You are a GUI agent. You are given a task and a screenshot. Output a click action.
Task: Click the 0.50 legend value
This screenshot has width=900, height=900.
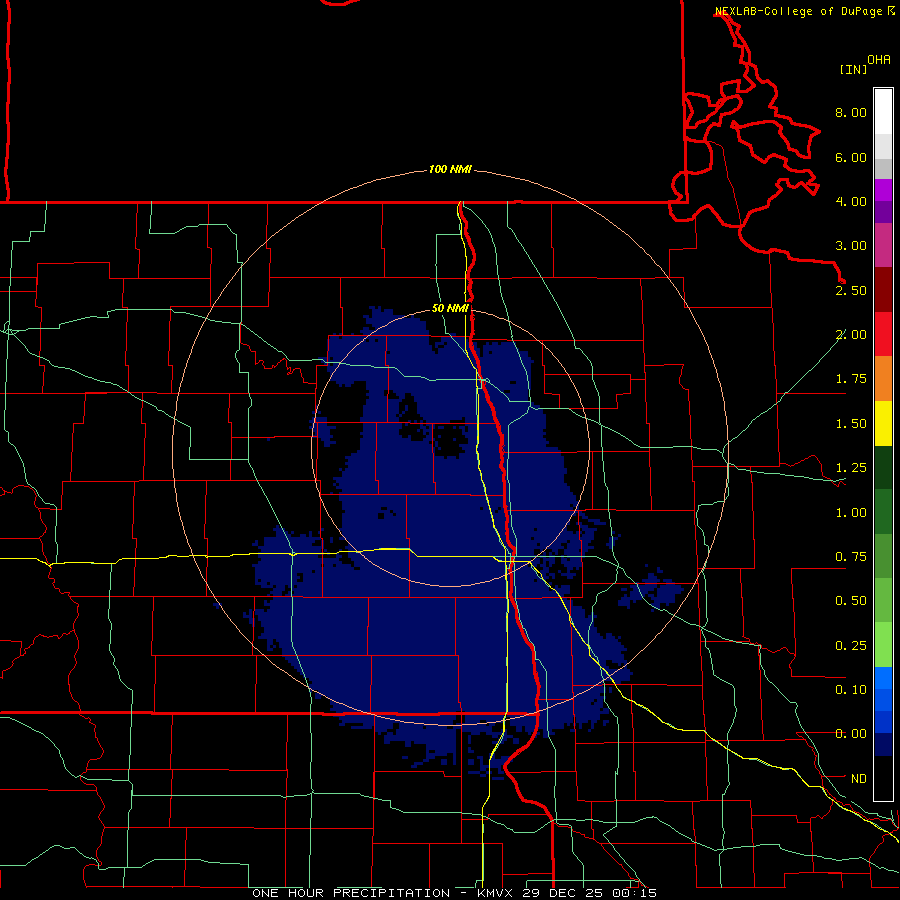click(851, 601)
